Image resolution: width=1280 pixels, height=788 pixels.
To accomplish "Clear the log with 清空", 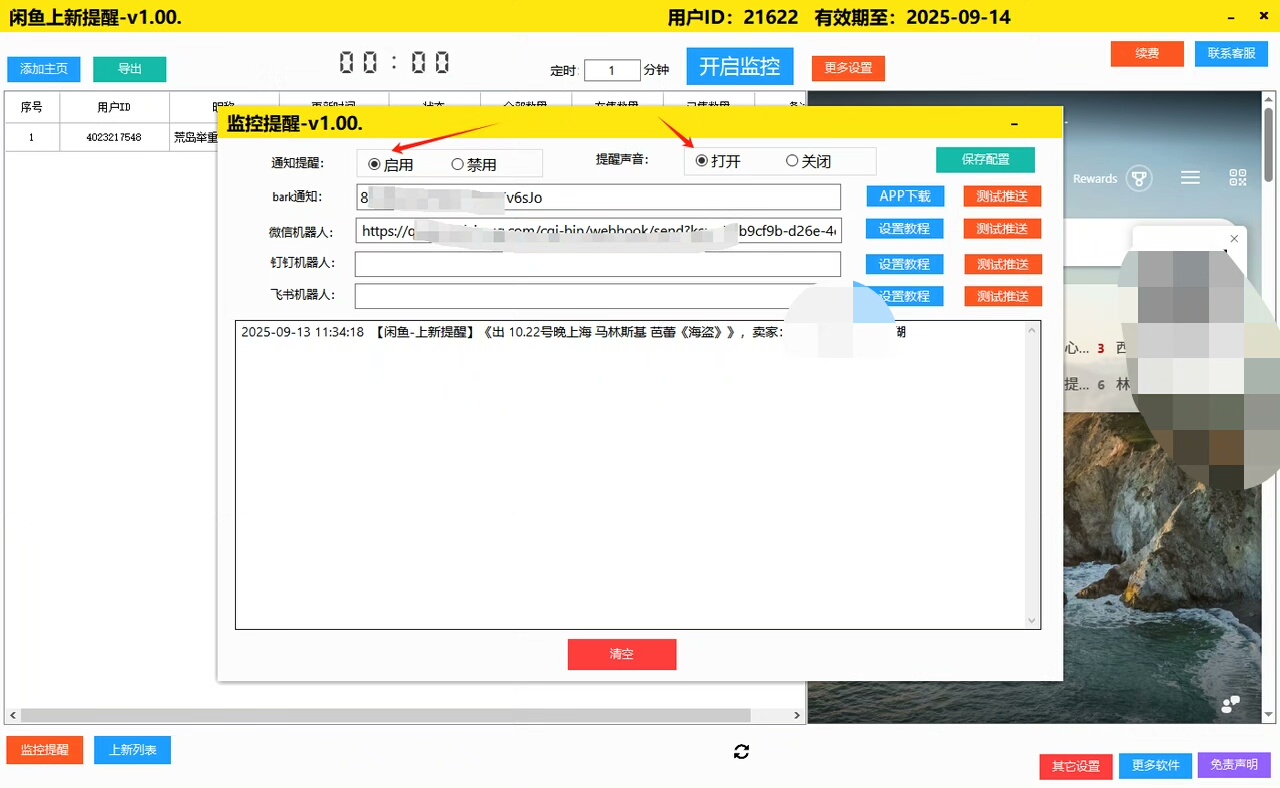I will pyautogui.click(x=622, y=654).
